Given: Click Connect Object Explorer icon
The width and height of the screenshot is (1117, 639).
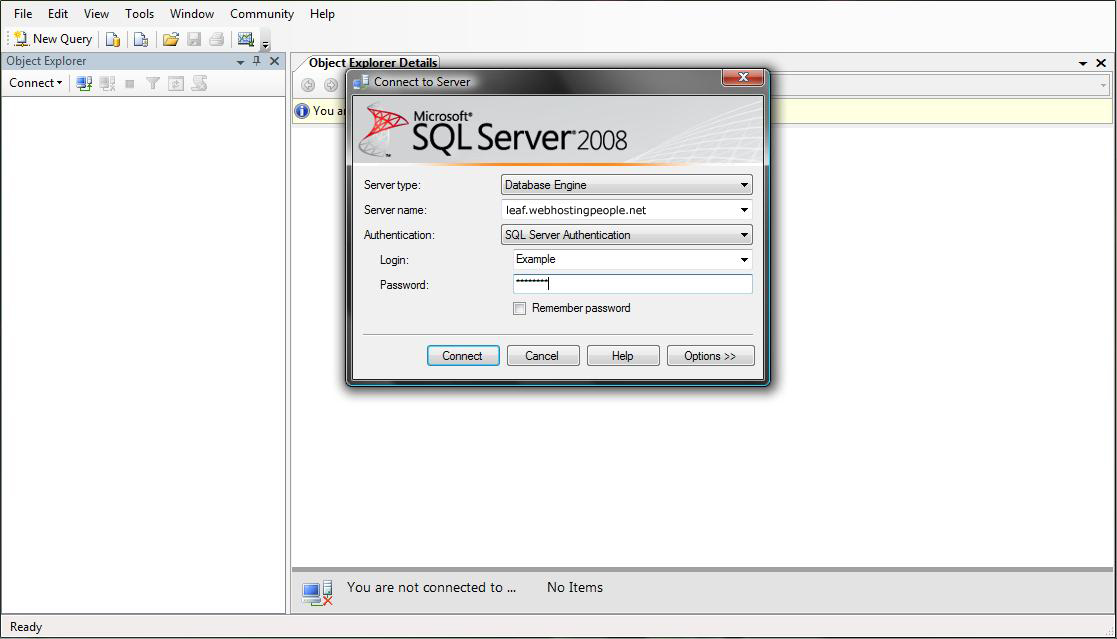Looking at the screenshot, I should [x=84, y=83].
